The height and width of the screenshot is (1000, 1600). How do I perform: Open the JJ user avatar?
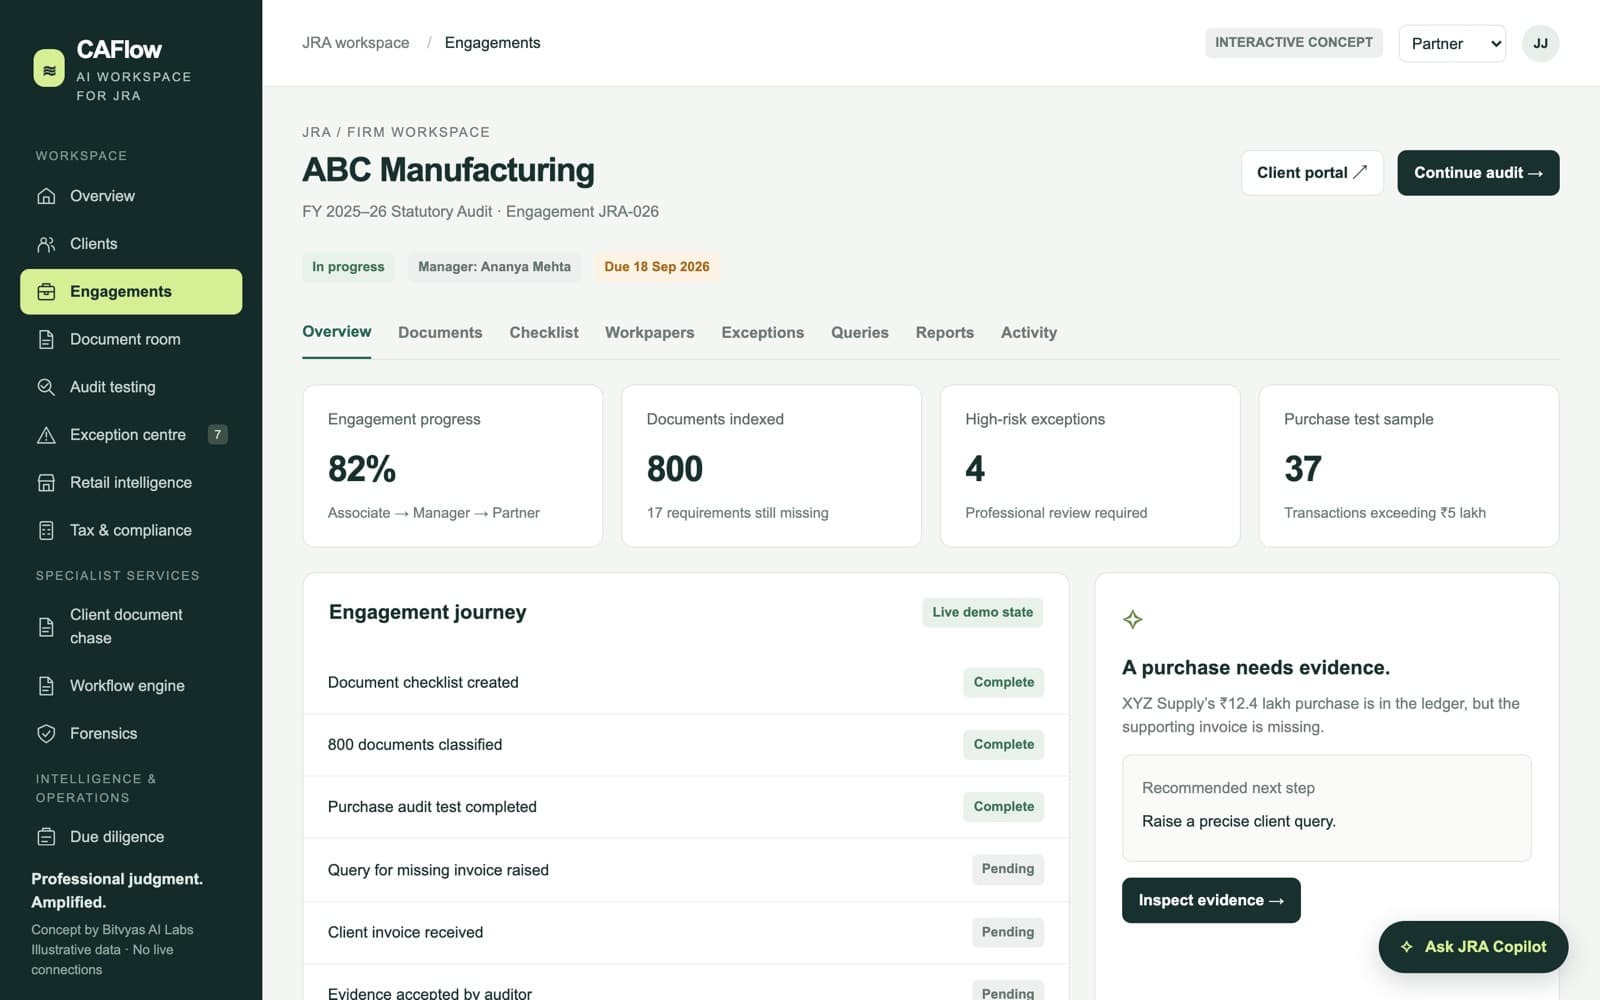click(1540, 44)
